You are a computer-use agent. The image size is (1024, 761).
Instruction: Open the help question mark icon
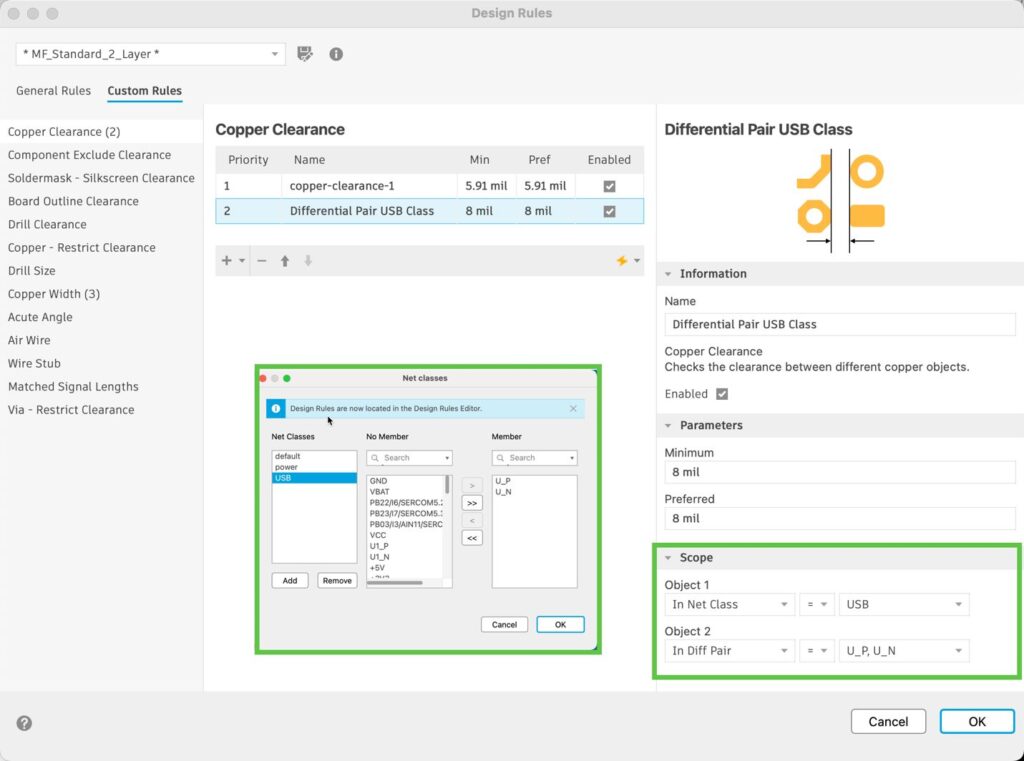24,723
